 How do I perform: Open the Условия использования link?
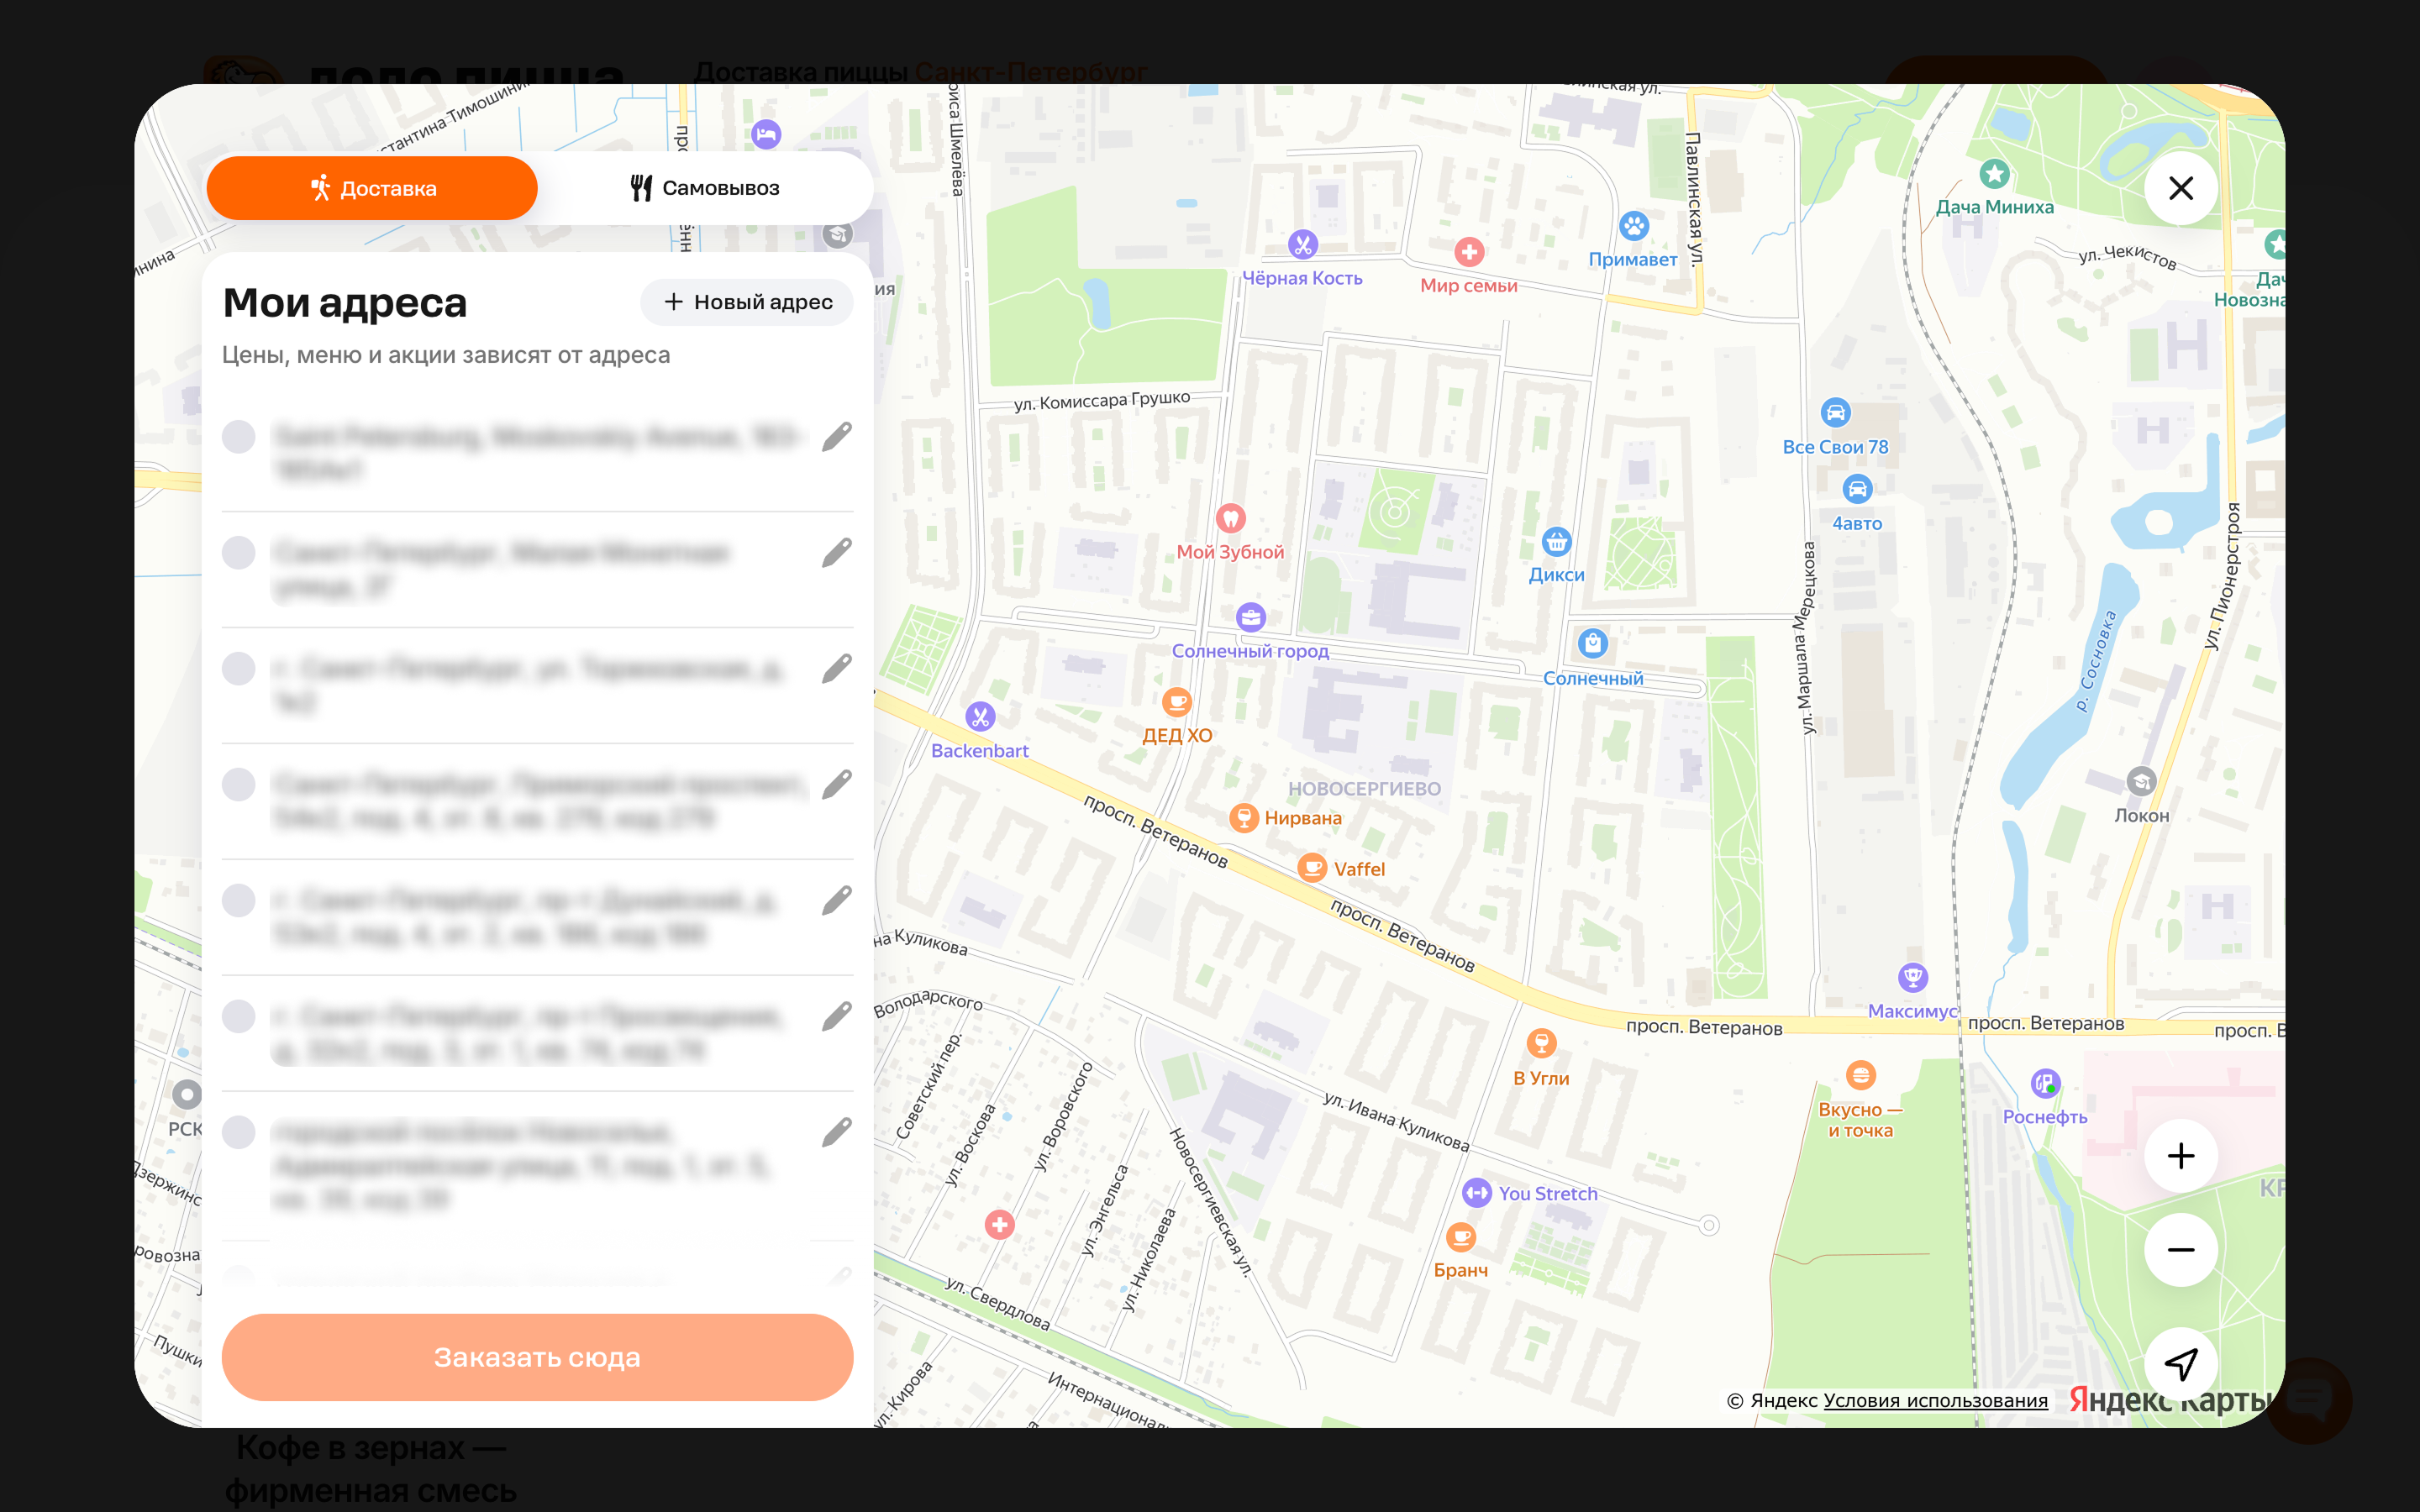point(1935,1400)
